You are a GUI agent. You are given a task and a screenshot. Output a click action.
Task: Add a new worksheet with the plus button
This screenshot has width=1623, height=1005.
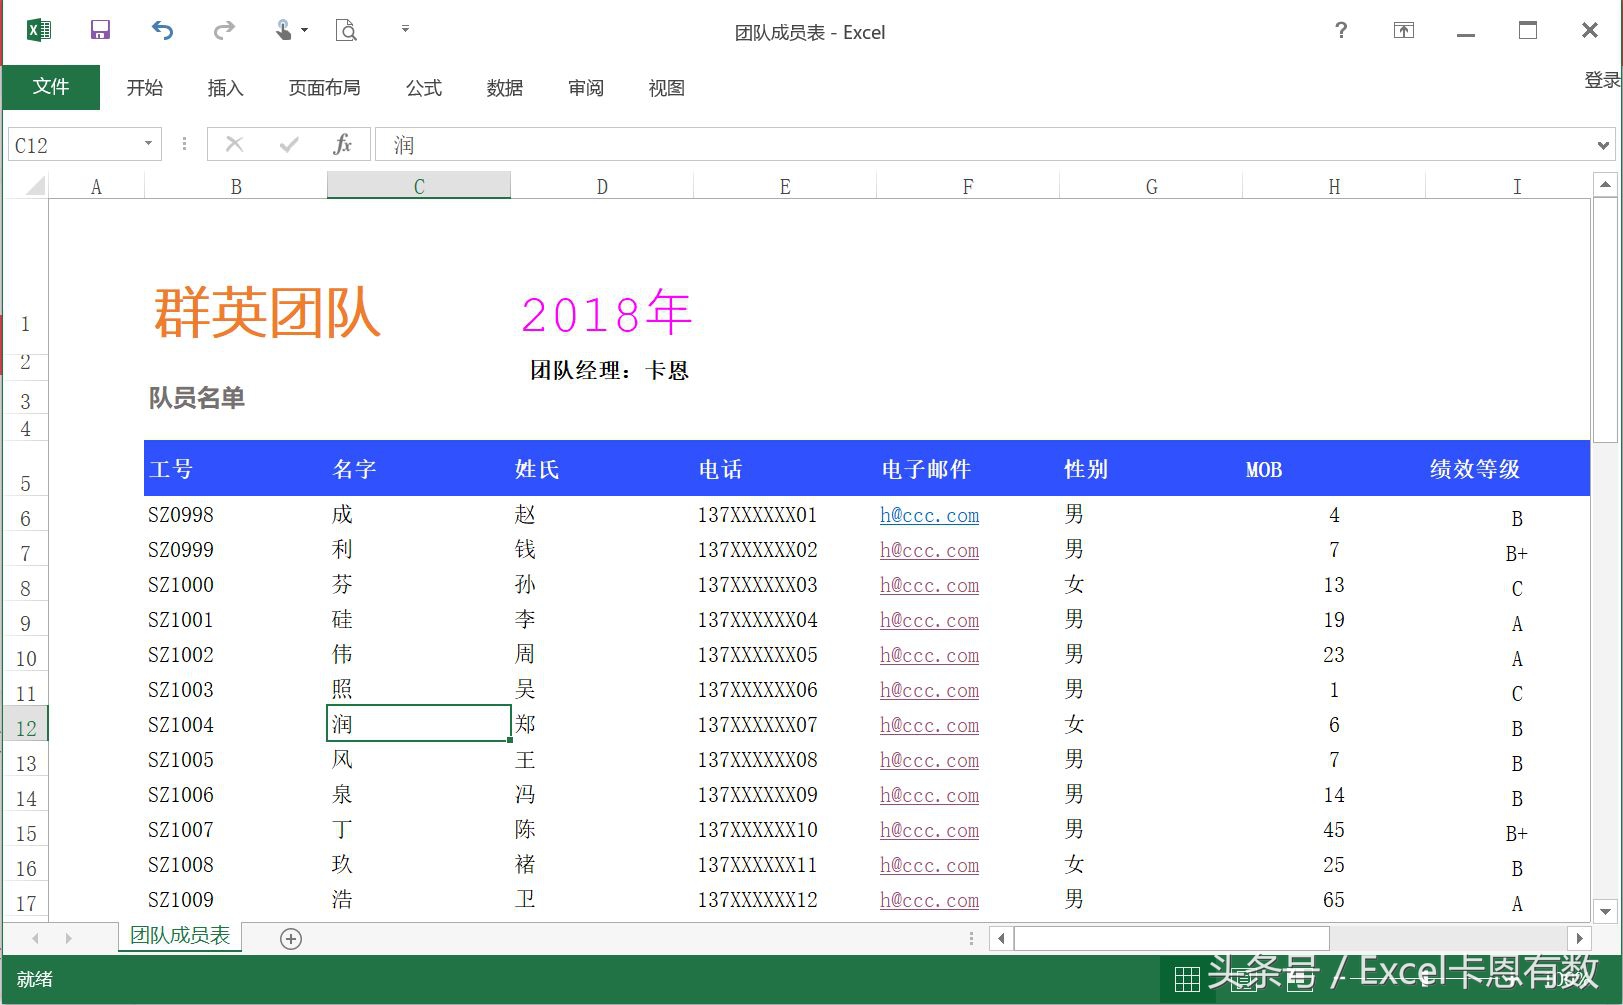tap(291, 938)
